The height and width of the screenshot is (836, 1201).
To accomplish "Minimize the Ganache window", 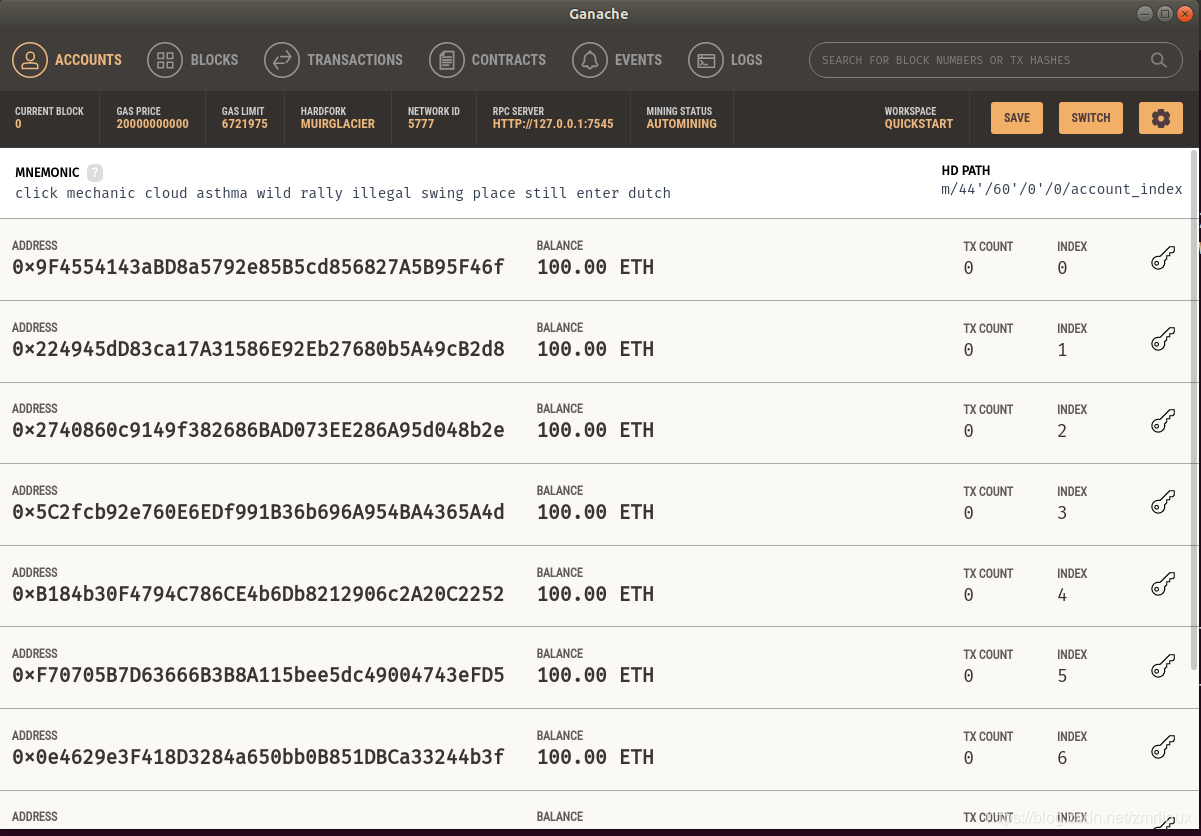I will [x=1145, y=14].
